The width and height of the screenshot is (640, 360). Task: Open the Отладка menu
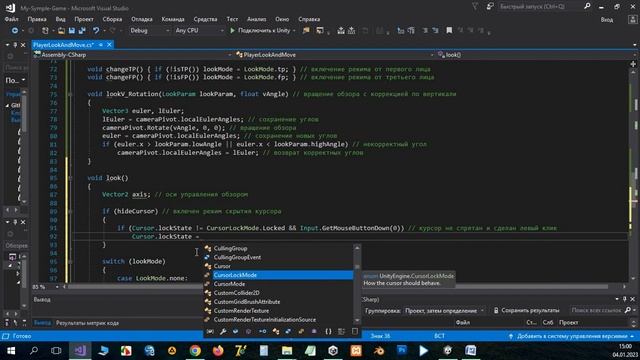(142, 19)
